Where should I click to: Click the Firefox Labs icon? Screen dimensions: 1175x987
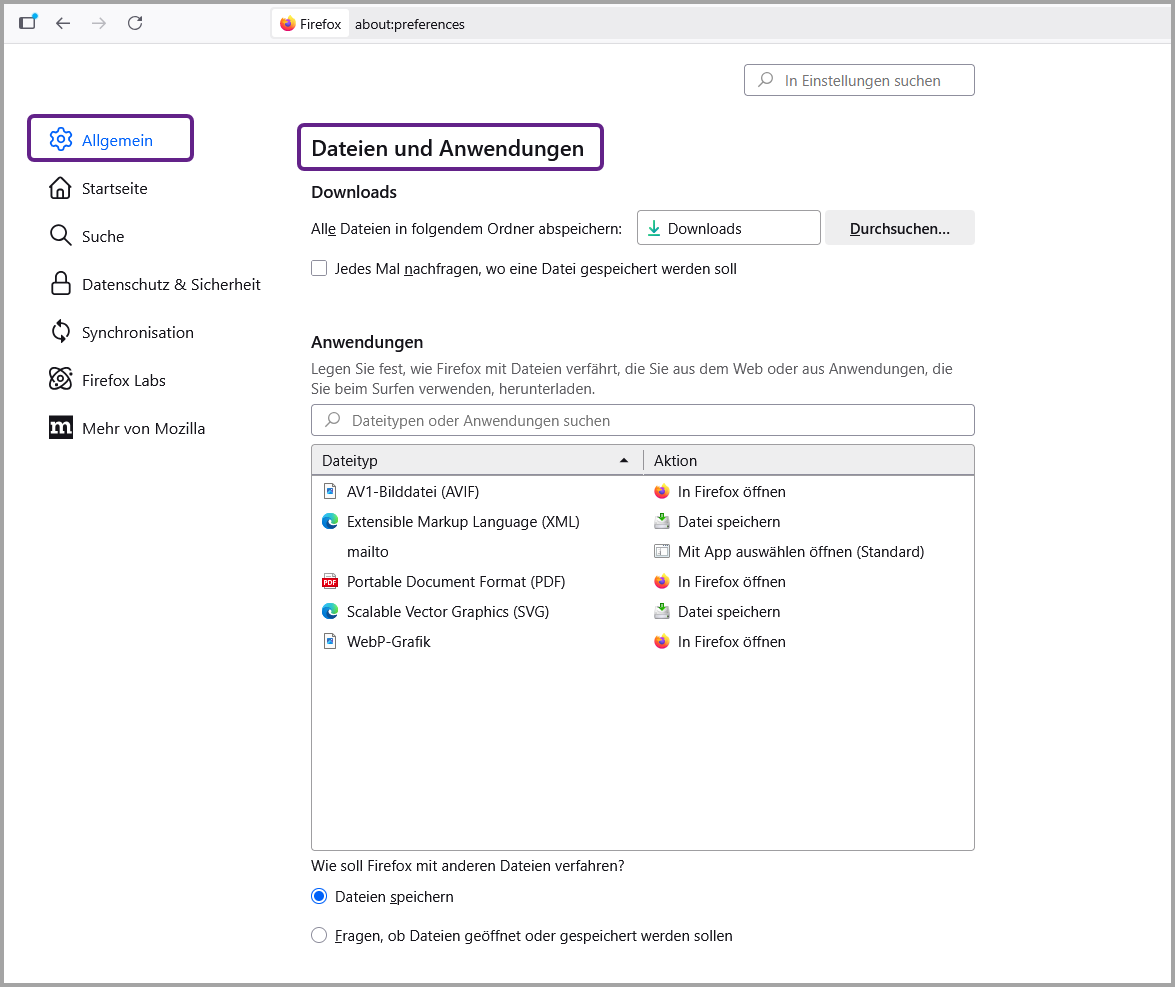pyautogui.click(x=61, y=380)
